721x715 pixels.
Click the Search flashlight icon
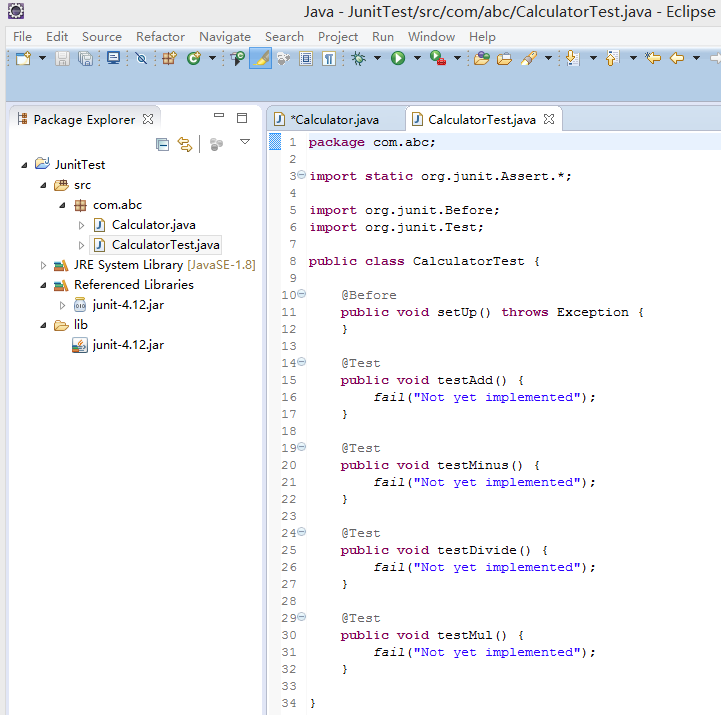point(529,58)
